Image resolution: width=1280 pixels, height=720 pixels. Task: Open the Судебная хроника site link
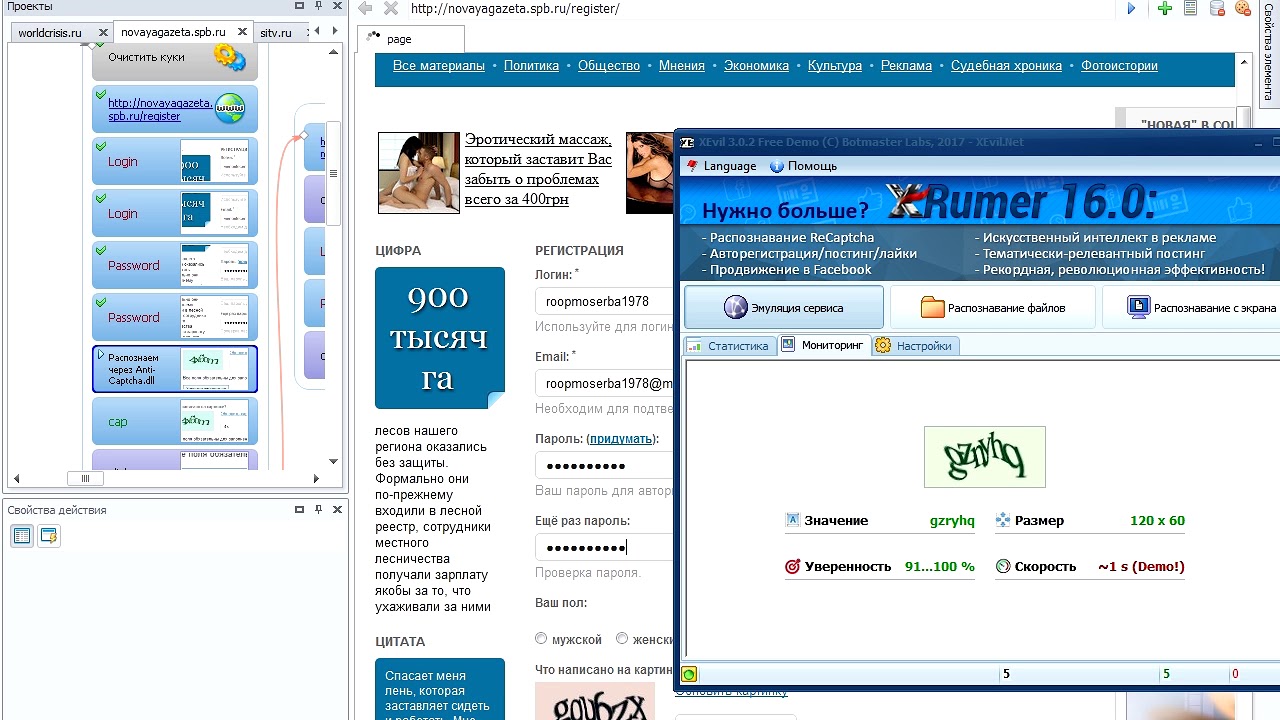[x=1006, y=66]
